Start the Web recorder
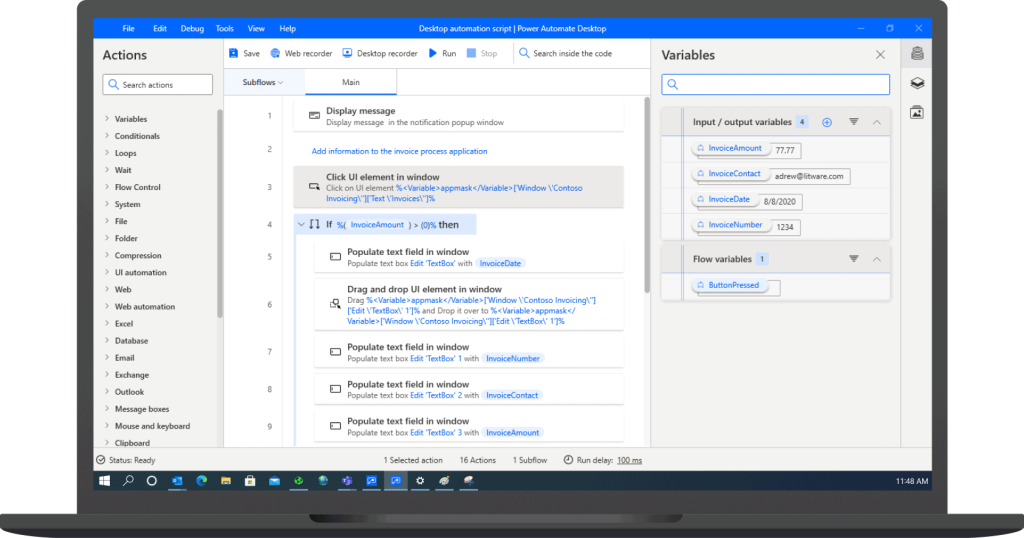The width and height of the screenshot is (1024, 538). [x=301, y=54]
